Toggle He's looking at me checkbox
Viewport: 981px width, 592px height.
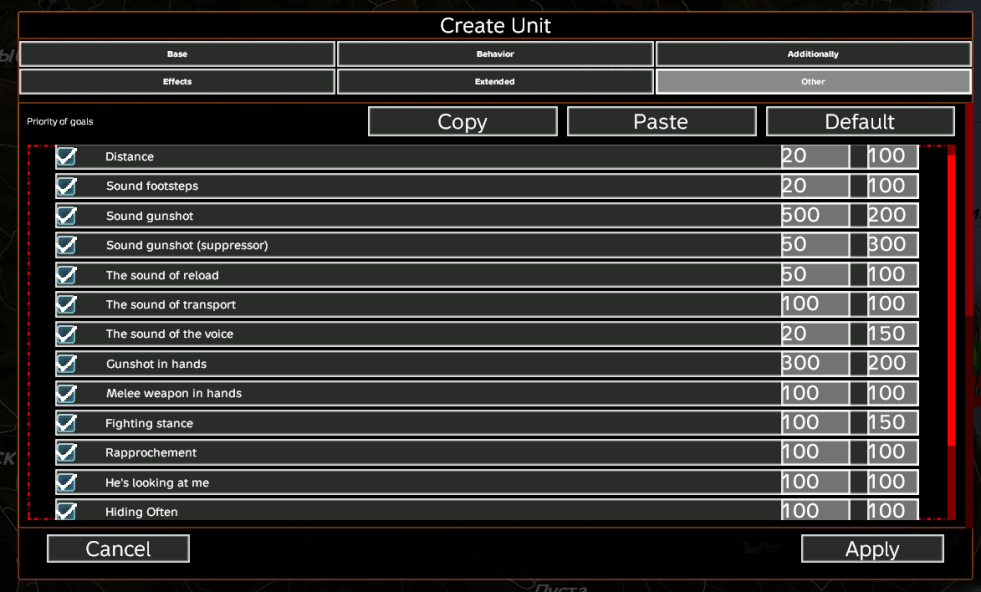tap(67, 482)
